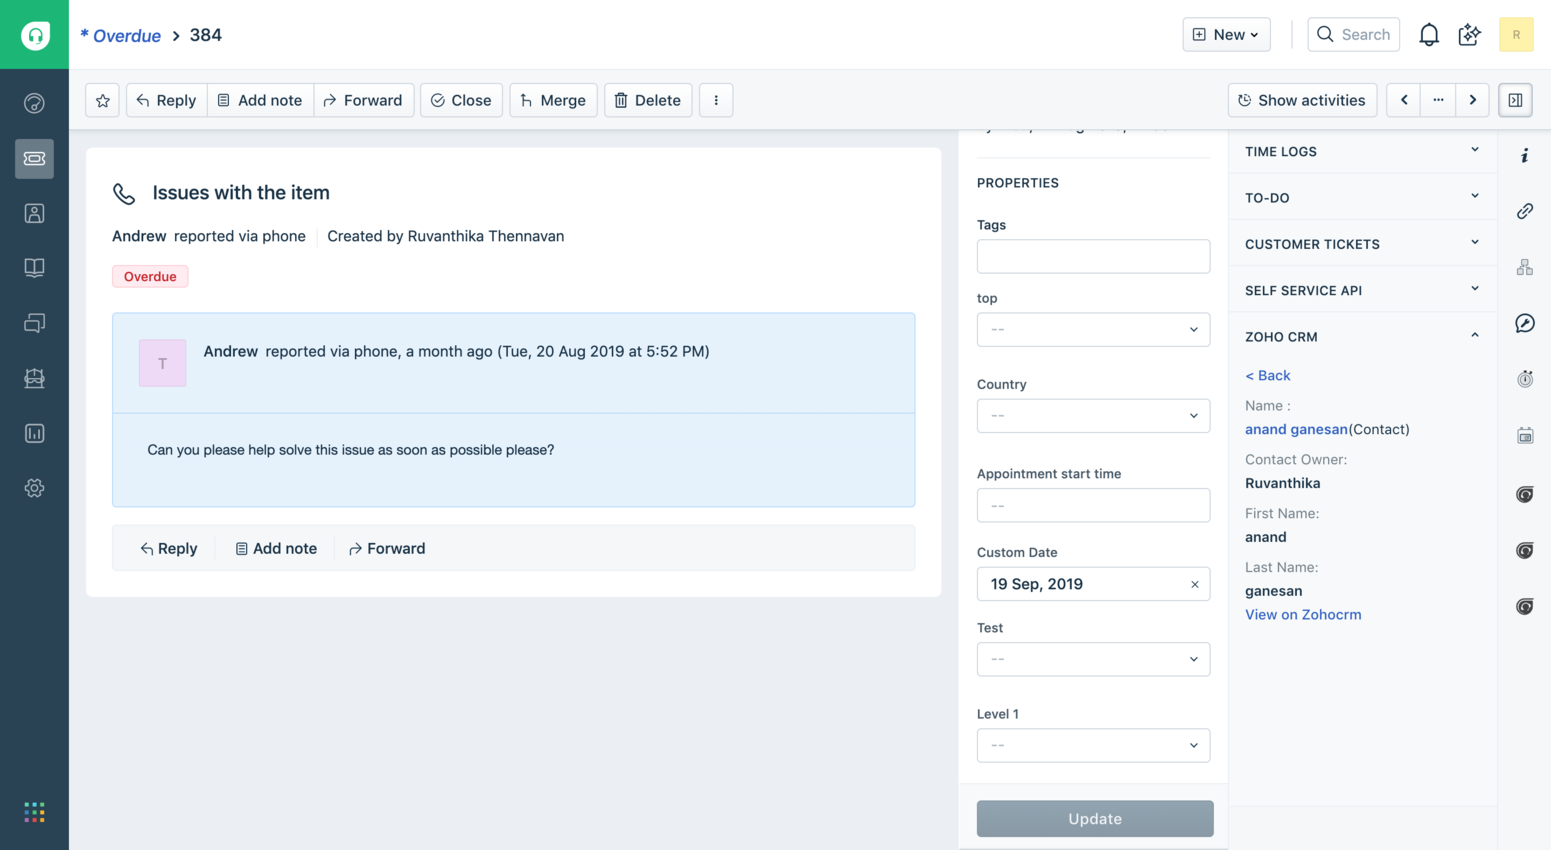The width and height of the screenshot is (1551, 850).
Task: Star this ticket as favorite
Action: (101, 100)
